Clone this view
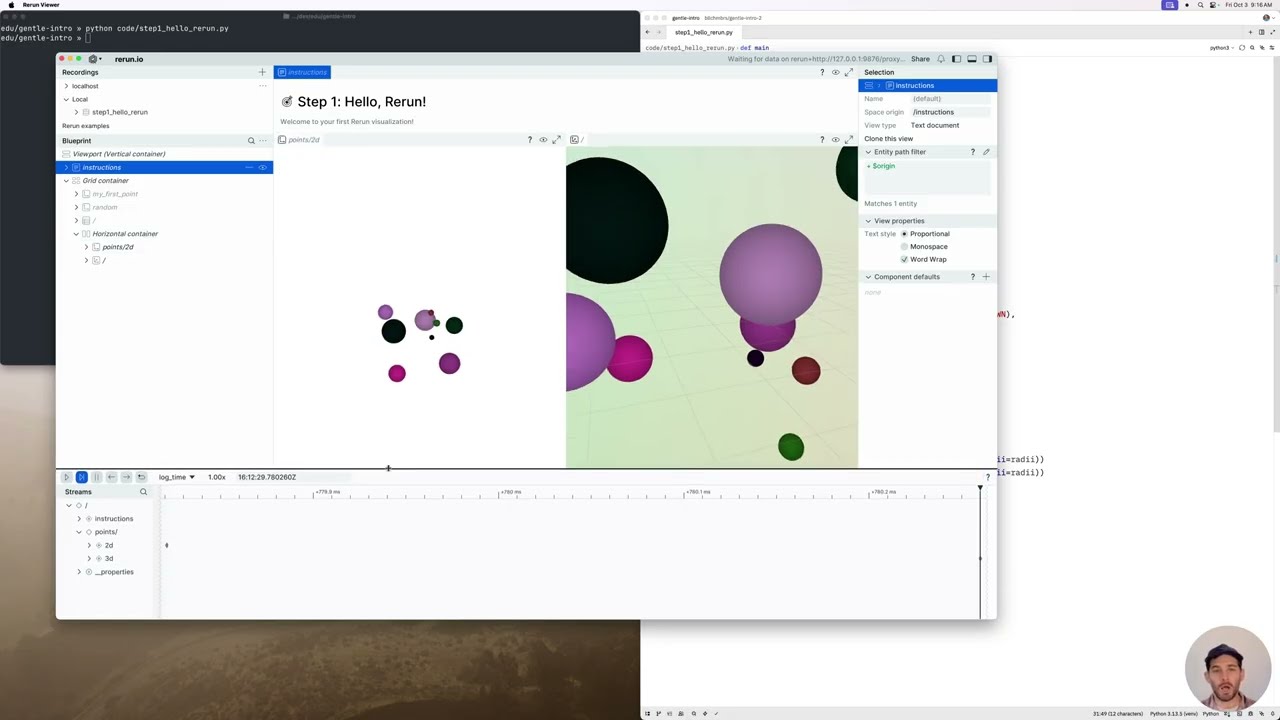 (x=888, y=139)
